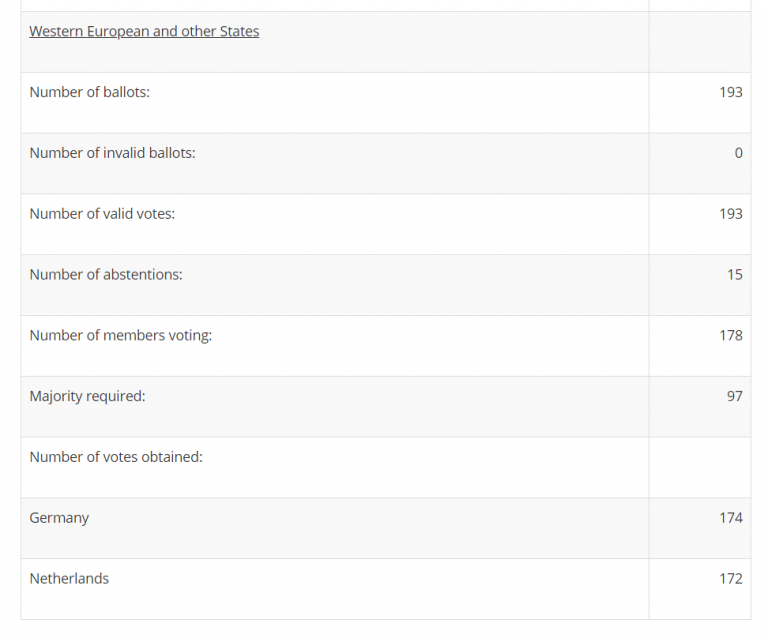Select the Number of members voting label
The width and height of the screenshot is (768, 642).
point(120,335)
